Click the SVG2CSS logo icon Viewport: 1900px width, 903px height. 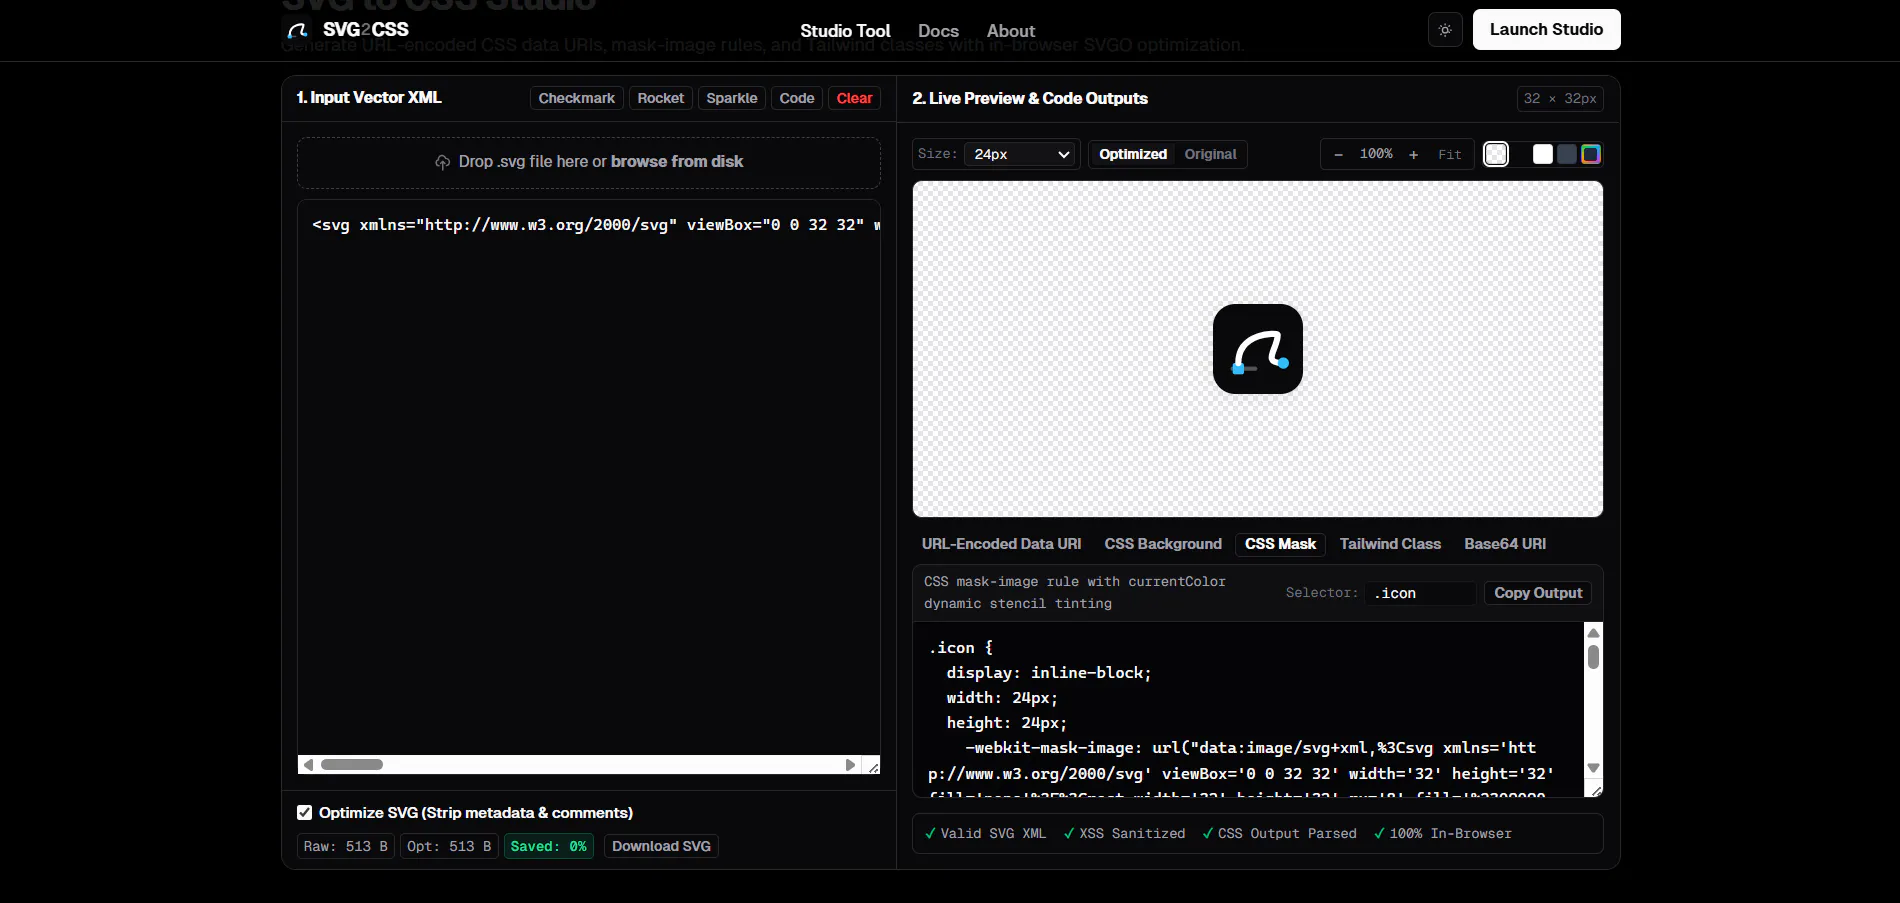297,30
